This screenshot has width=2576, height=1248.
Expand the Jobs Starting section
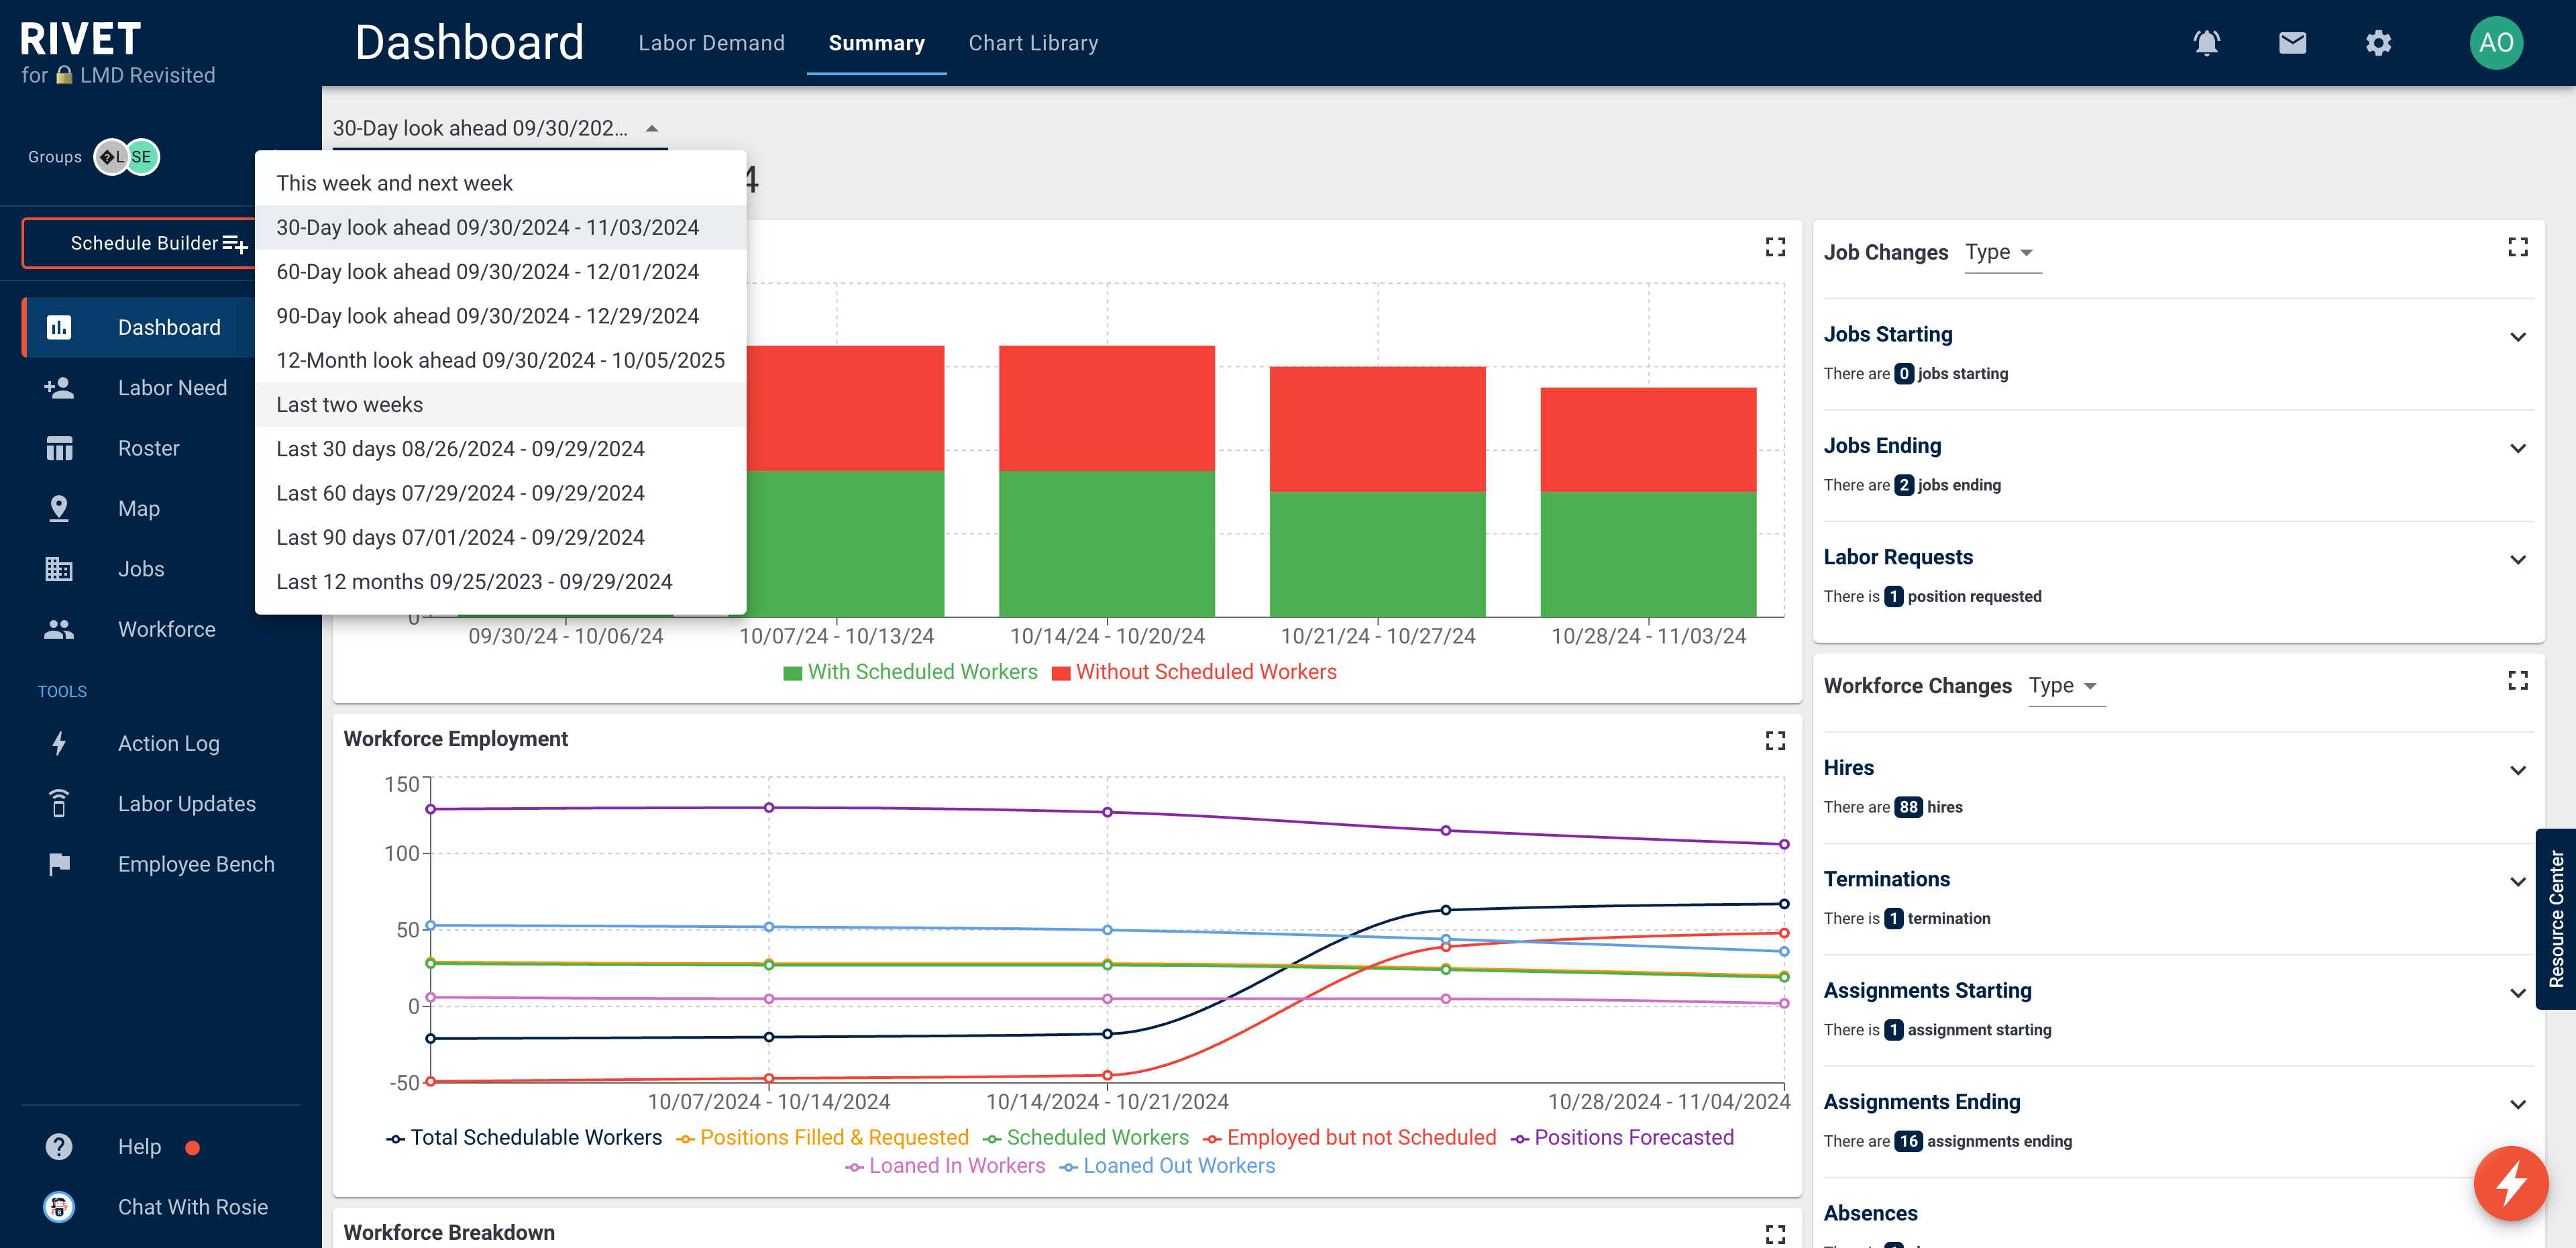coord(2518,336)
